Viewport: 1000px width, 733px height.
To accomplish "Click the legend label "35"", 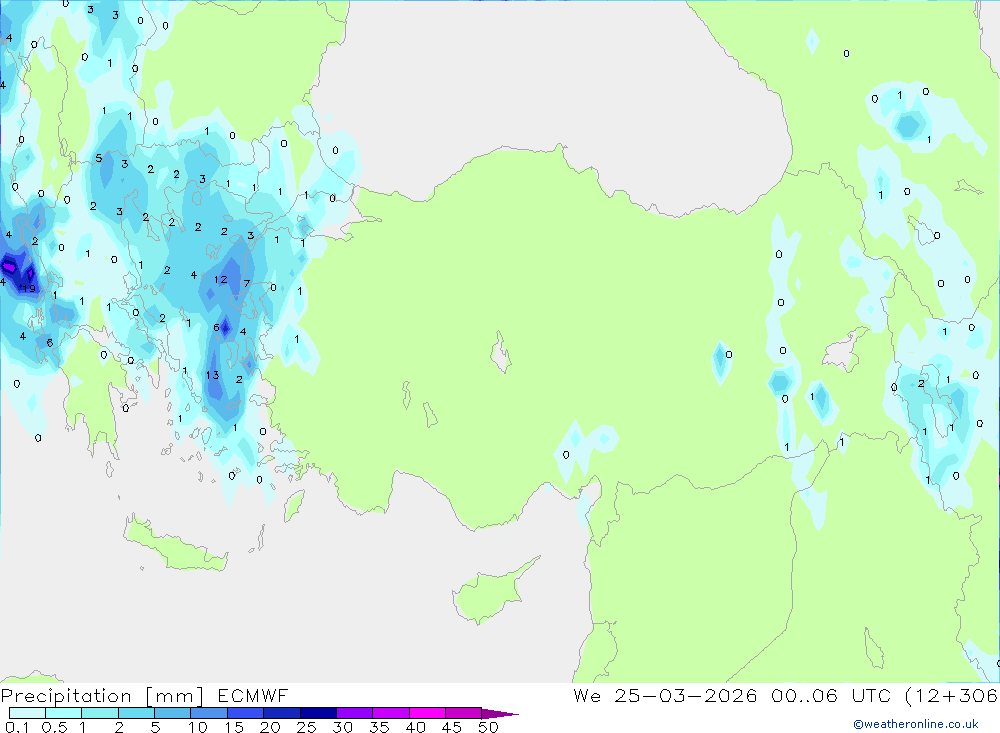I will [x=379, y=727].
